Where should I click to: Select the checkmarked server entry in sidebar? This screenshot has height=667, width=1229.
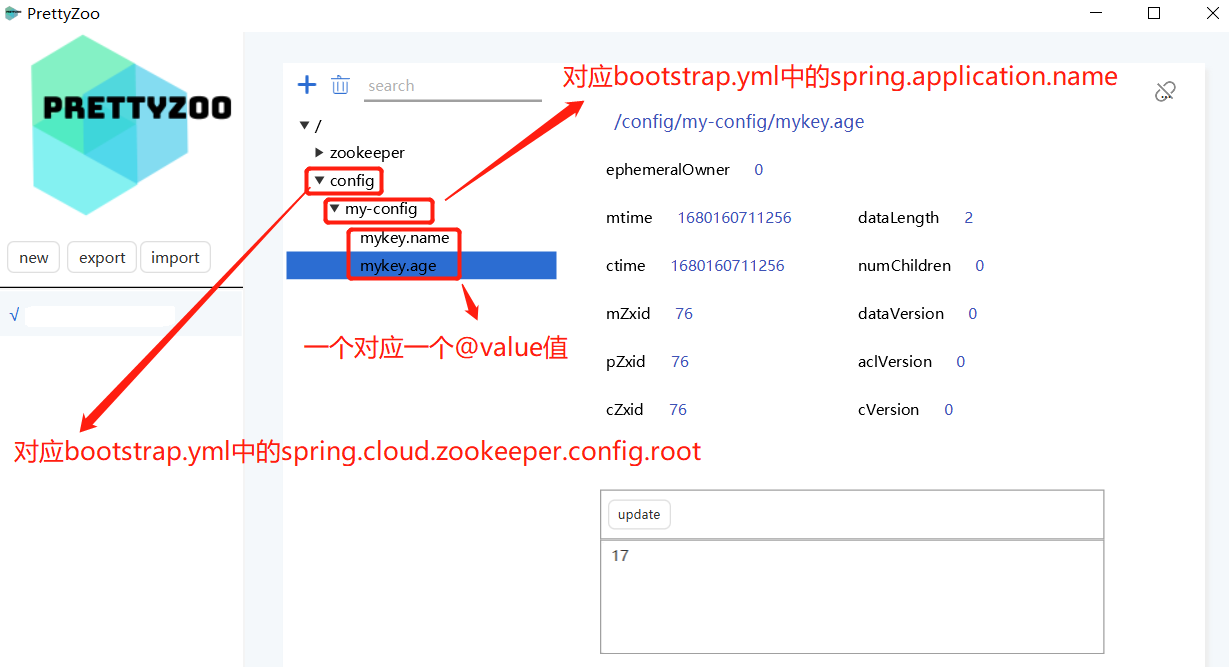point(100,316)
